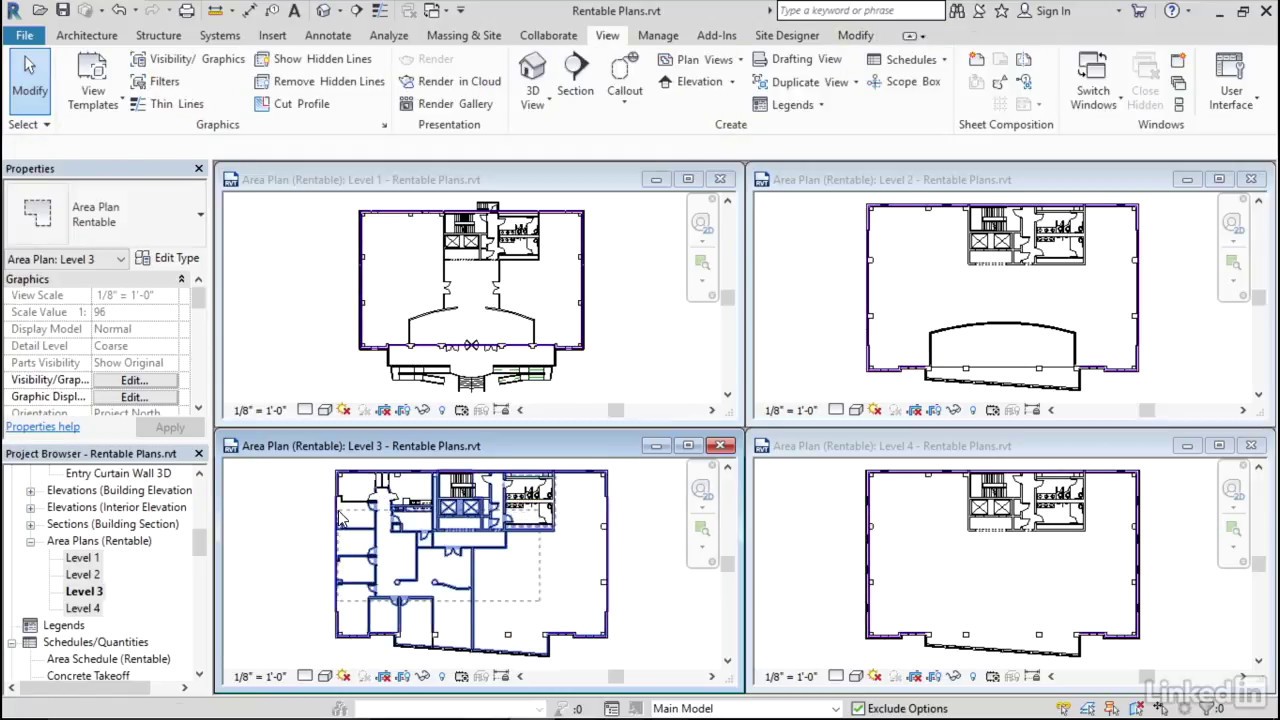Click Level 3 view scale 1/8" = 1'-0" control
The width and height of the screenshot is (1280, 720).
(x=260, y=677)
